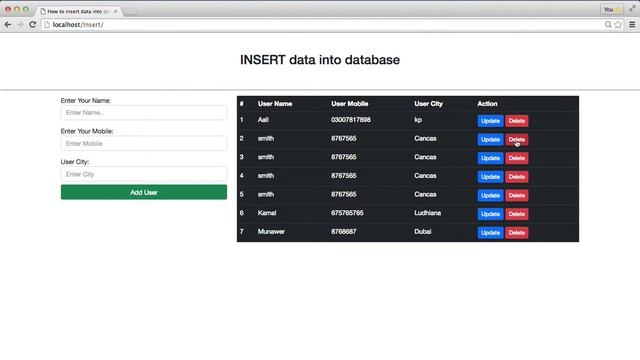Click the Enter Mobile input field
The image size is (640, 360).
click(144, 143)
